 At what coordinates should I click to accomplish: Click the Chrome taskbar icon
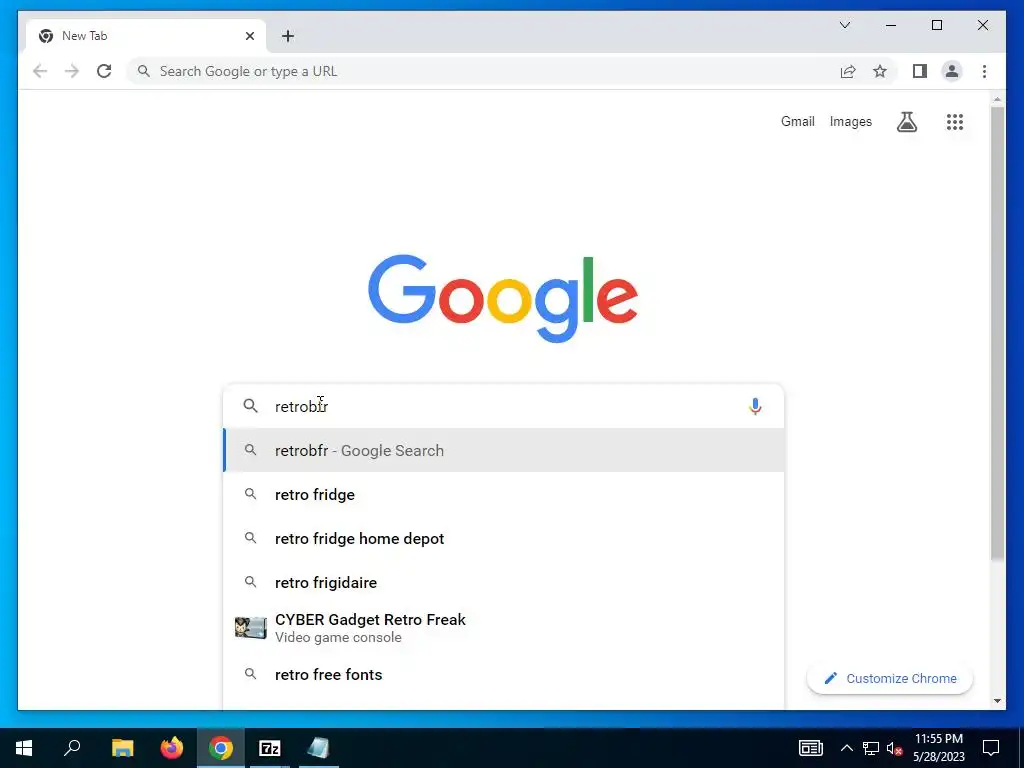[221, 748]
